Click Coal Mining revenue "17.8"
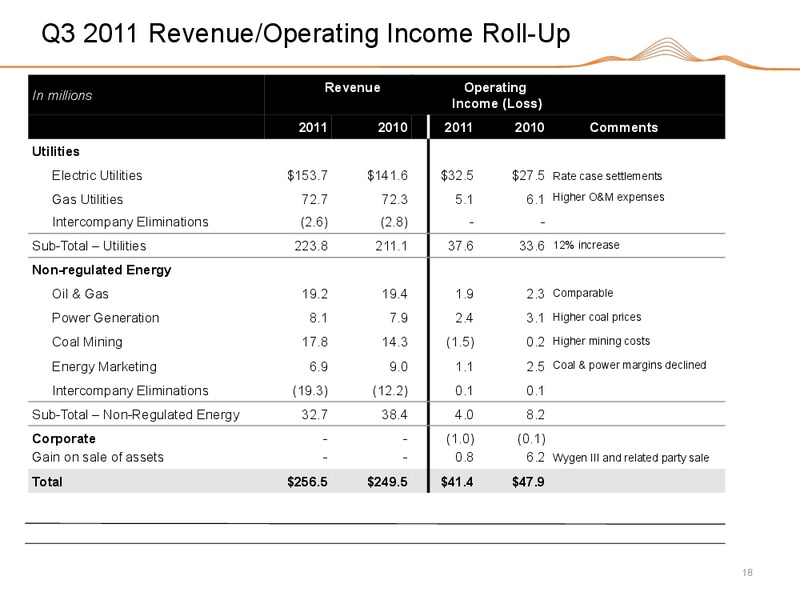 (314, 342)
